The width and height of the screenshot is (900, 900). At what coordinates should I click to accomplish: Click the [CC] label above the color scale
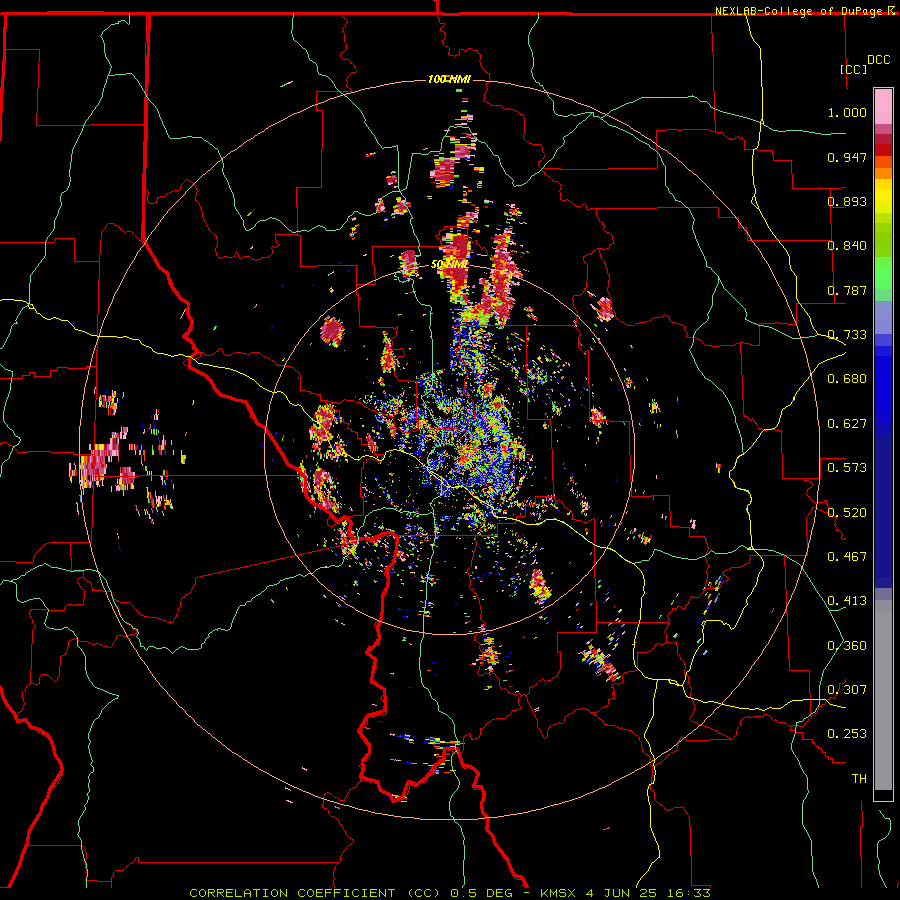[854, 69]
